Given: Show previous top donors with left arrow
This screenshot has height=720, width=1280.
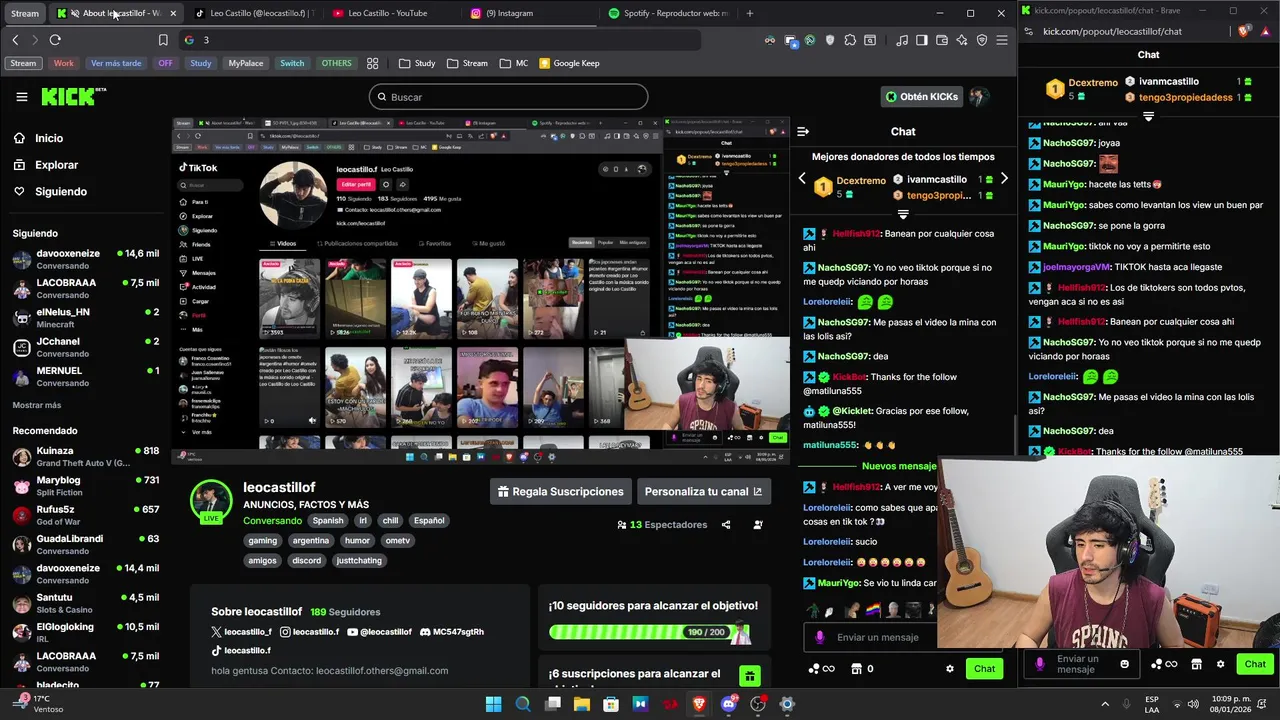Looking at the screenshot, I should tap(801, 179).
